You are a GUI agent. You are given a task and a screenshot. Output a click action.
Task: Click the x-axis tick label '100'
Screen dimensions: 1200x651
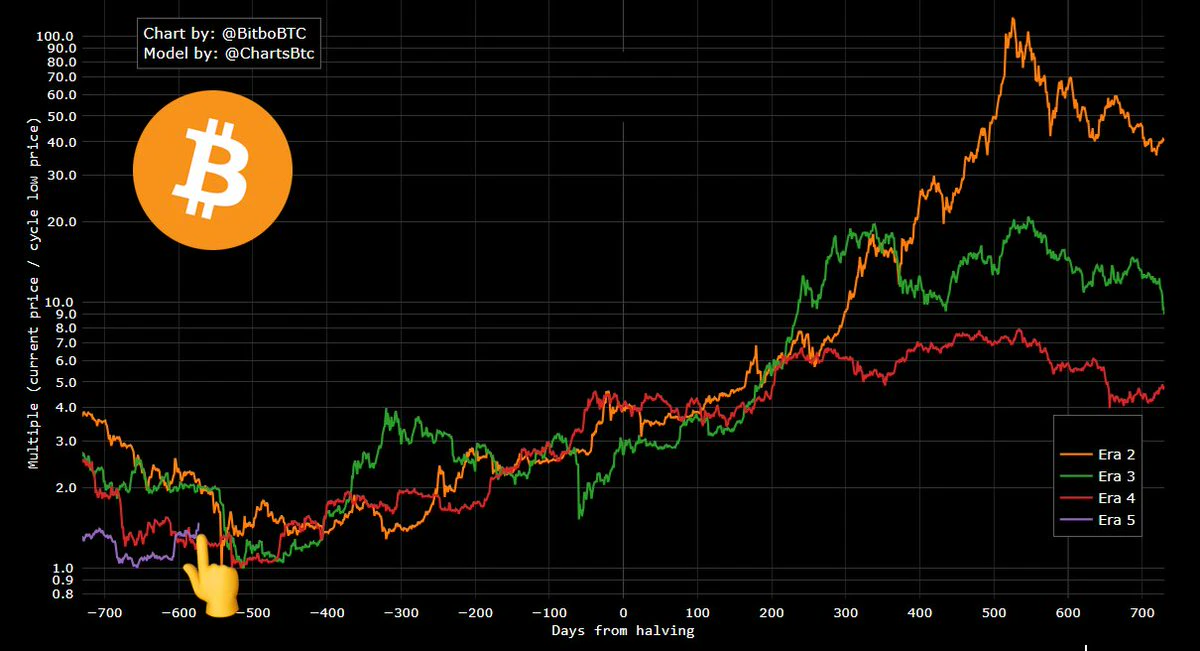(697, 612)
